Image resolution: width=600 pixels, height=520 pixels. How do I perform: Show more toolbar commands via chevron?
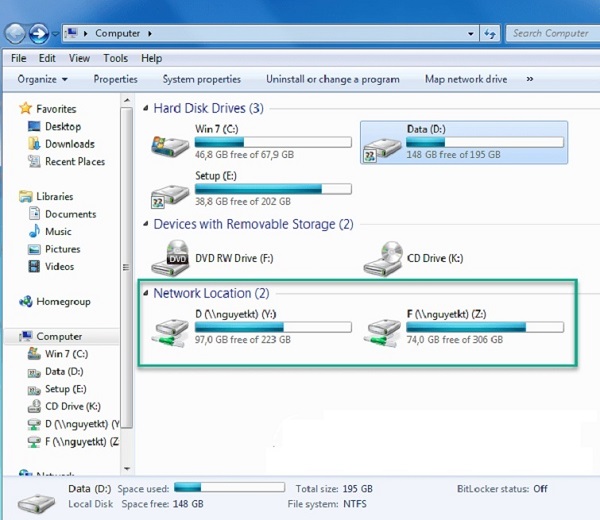pyautogui.click(x=529, y=79)
